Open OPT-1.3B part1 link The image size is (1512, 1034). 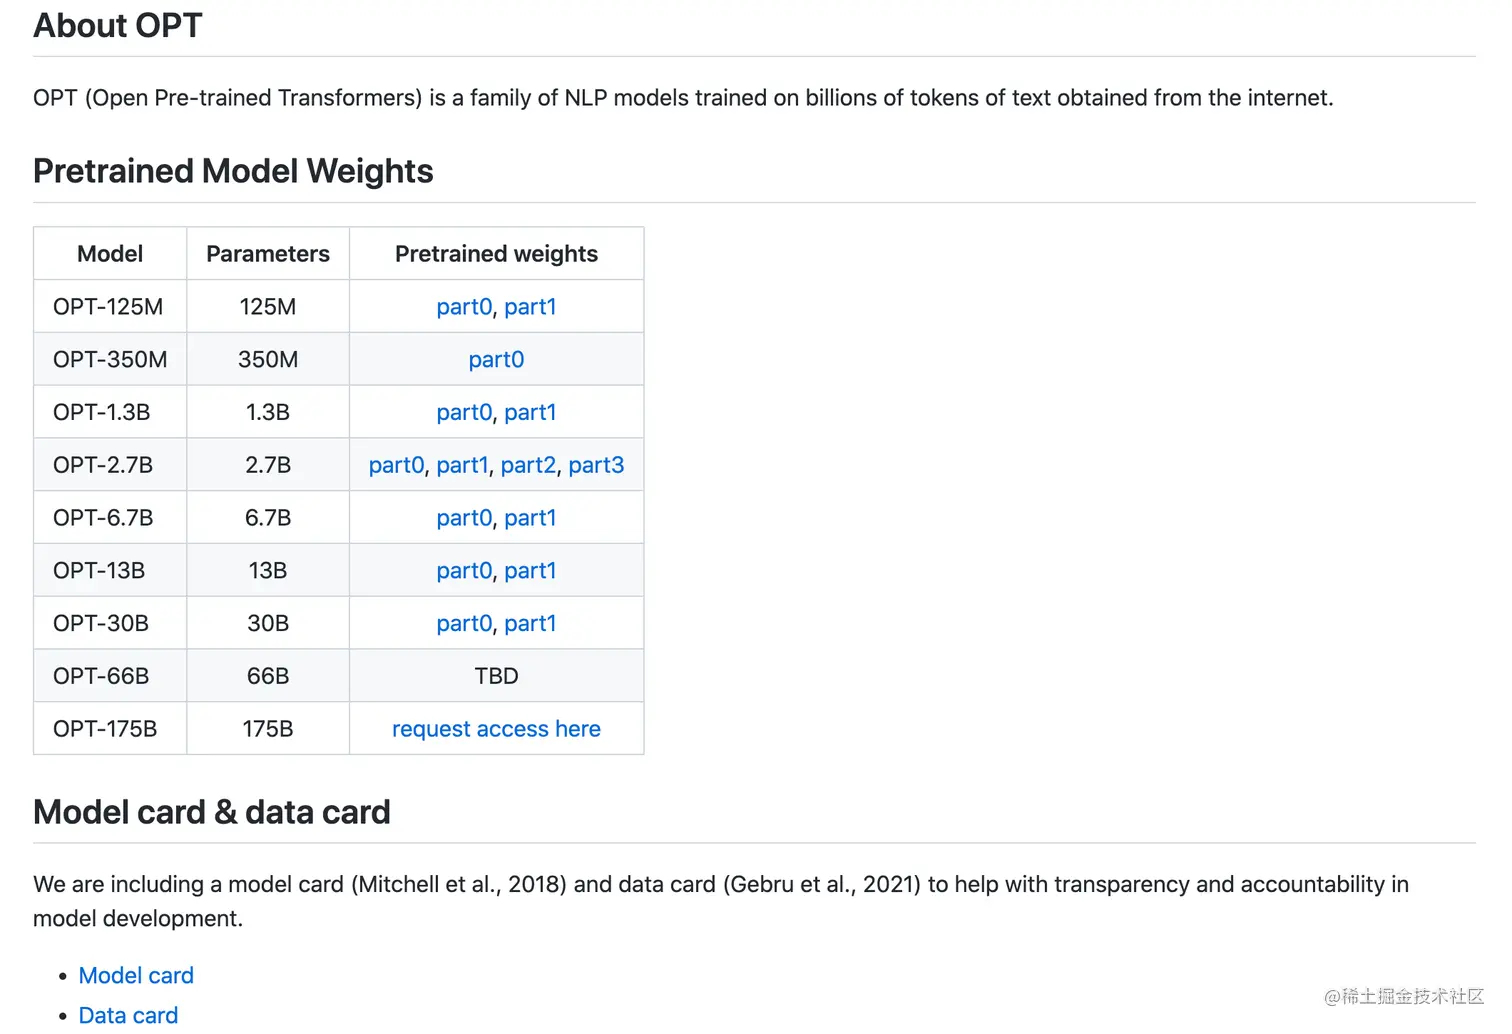click(530, 413)
